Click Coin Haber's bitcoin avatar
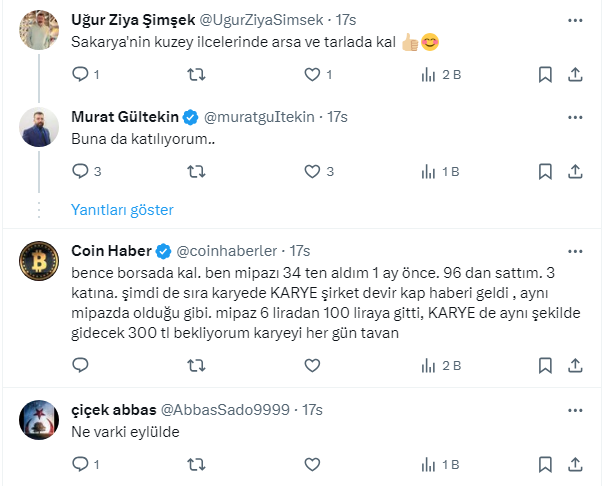607x486 pixels. (x=39, y=260)
